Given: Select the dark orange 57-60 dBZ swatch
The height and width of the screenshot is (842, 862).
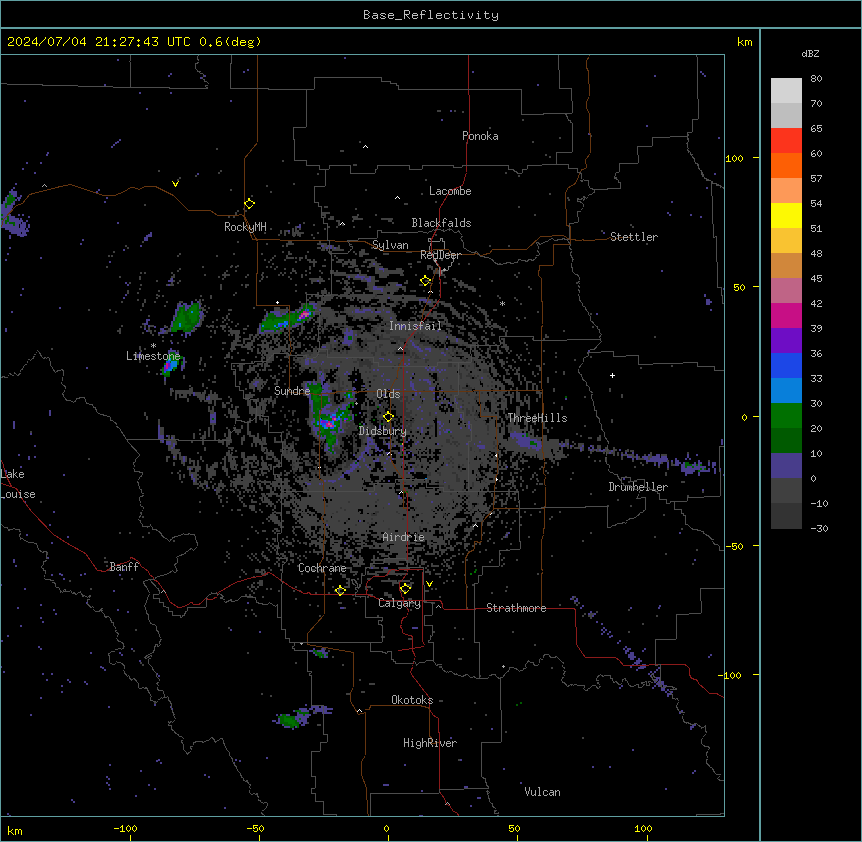Looking at the screenshot, I should (786, 165).
